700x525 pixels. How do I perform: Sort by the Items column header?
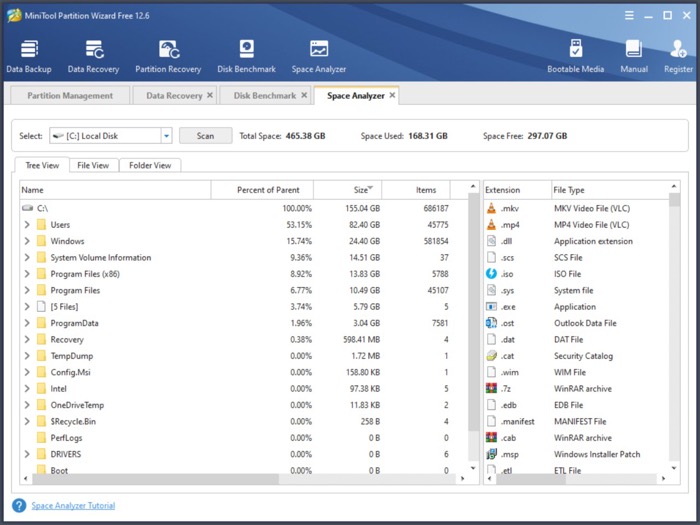[x=416, y=190]
